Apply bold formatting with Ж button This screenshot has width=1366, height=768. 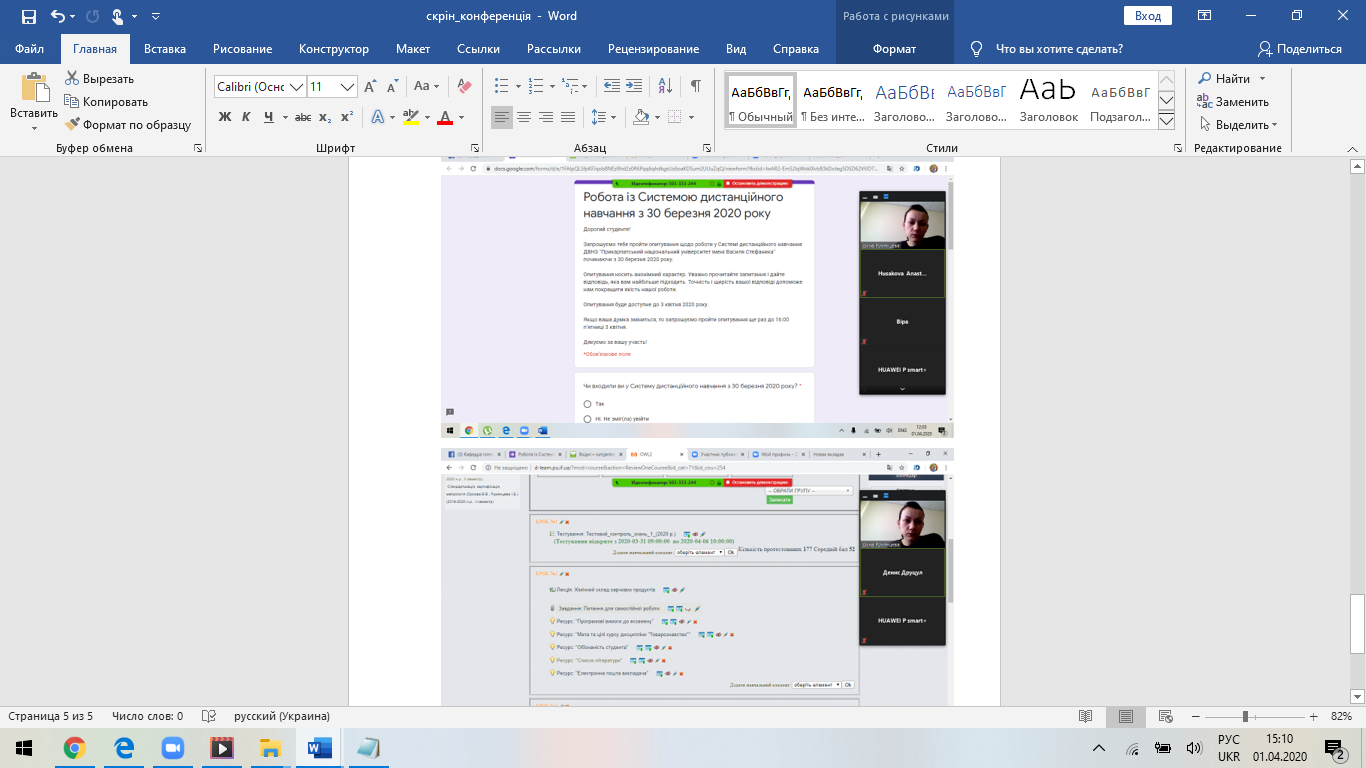coord(224,117)
